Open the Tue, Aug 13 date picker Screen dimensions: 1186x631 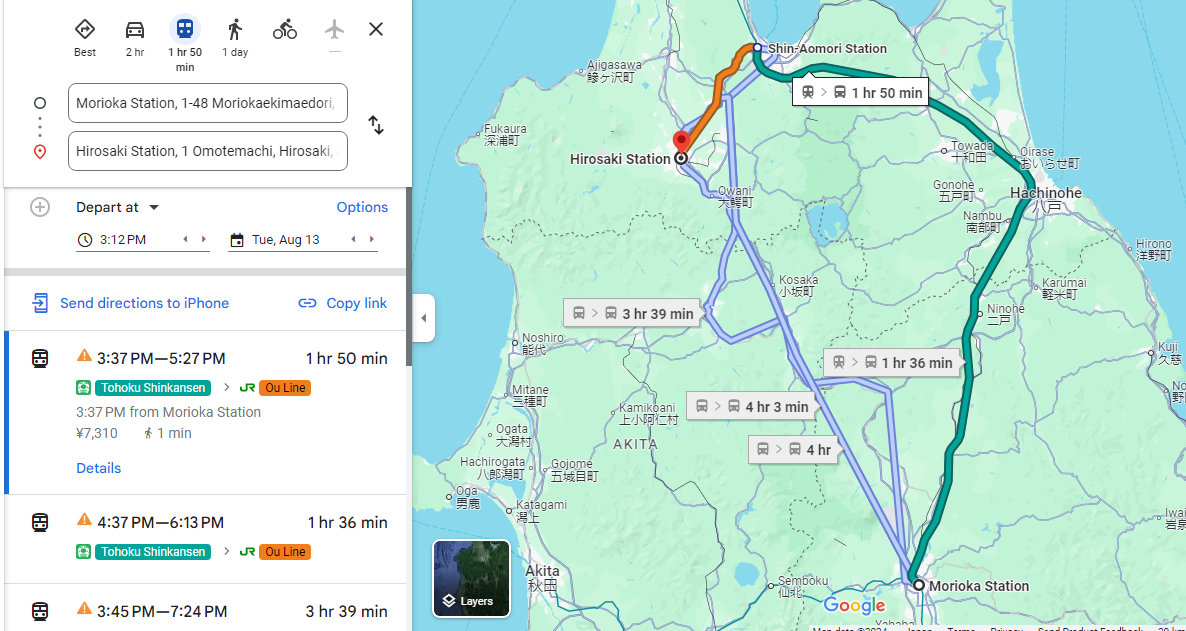[285, 240]
